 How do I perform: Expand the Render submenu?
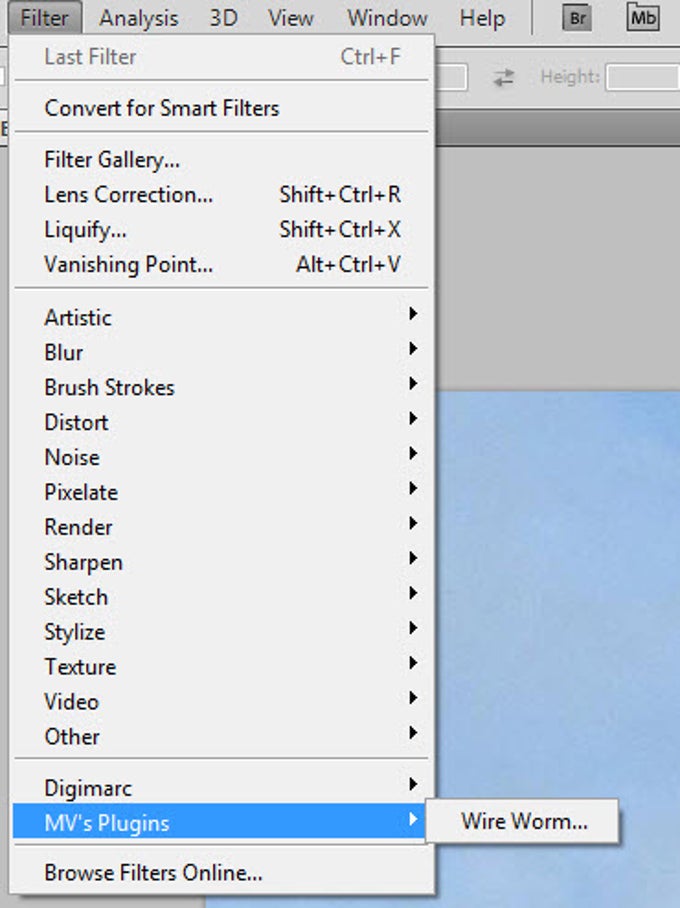tap(78, 527)
